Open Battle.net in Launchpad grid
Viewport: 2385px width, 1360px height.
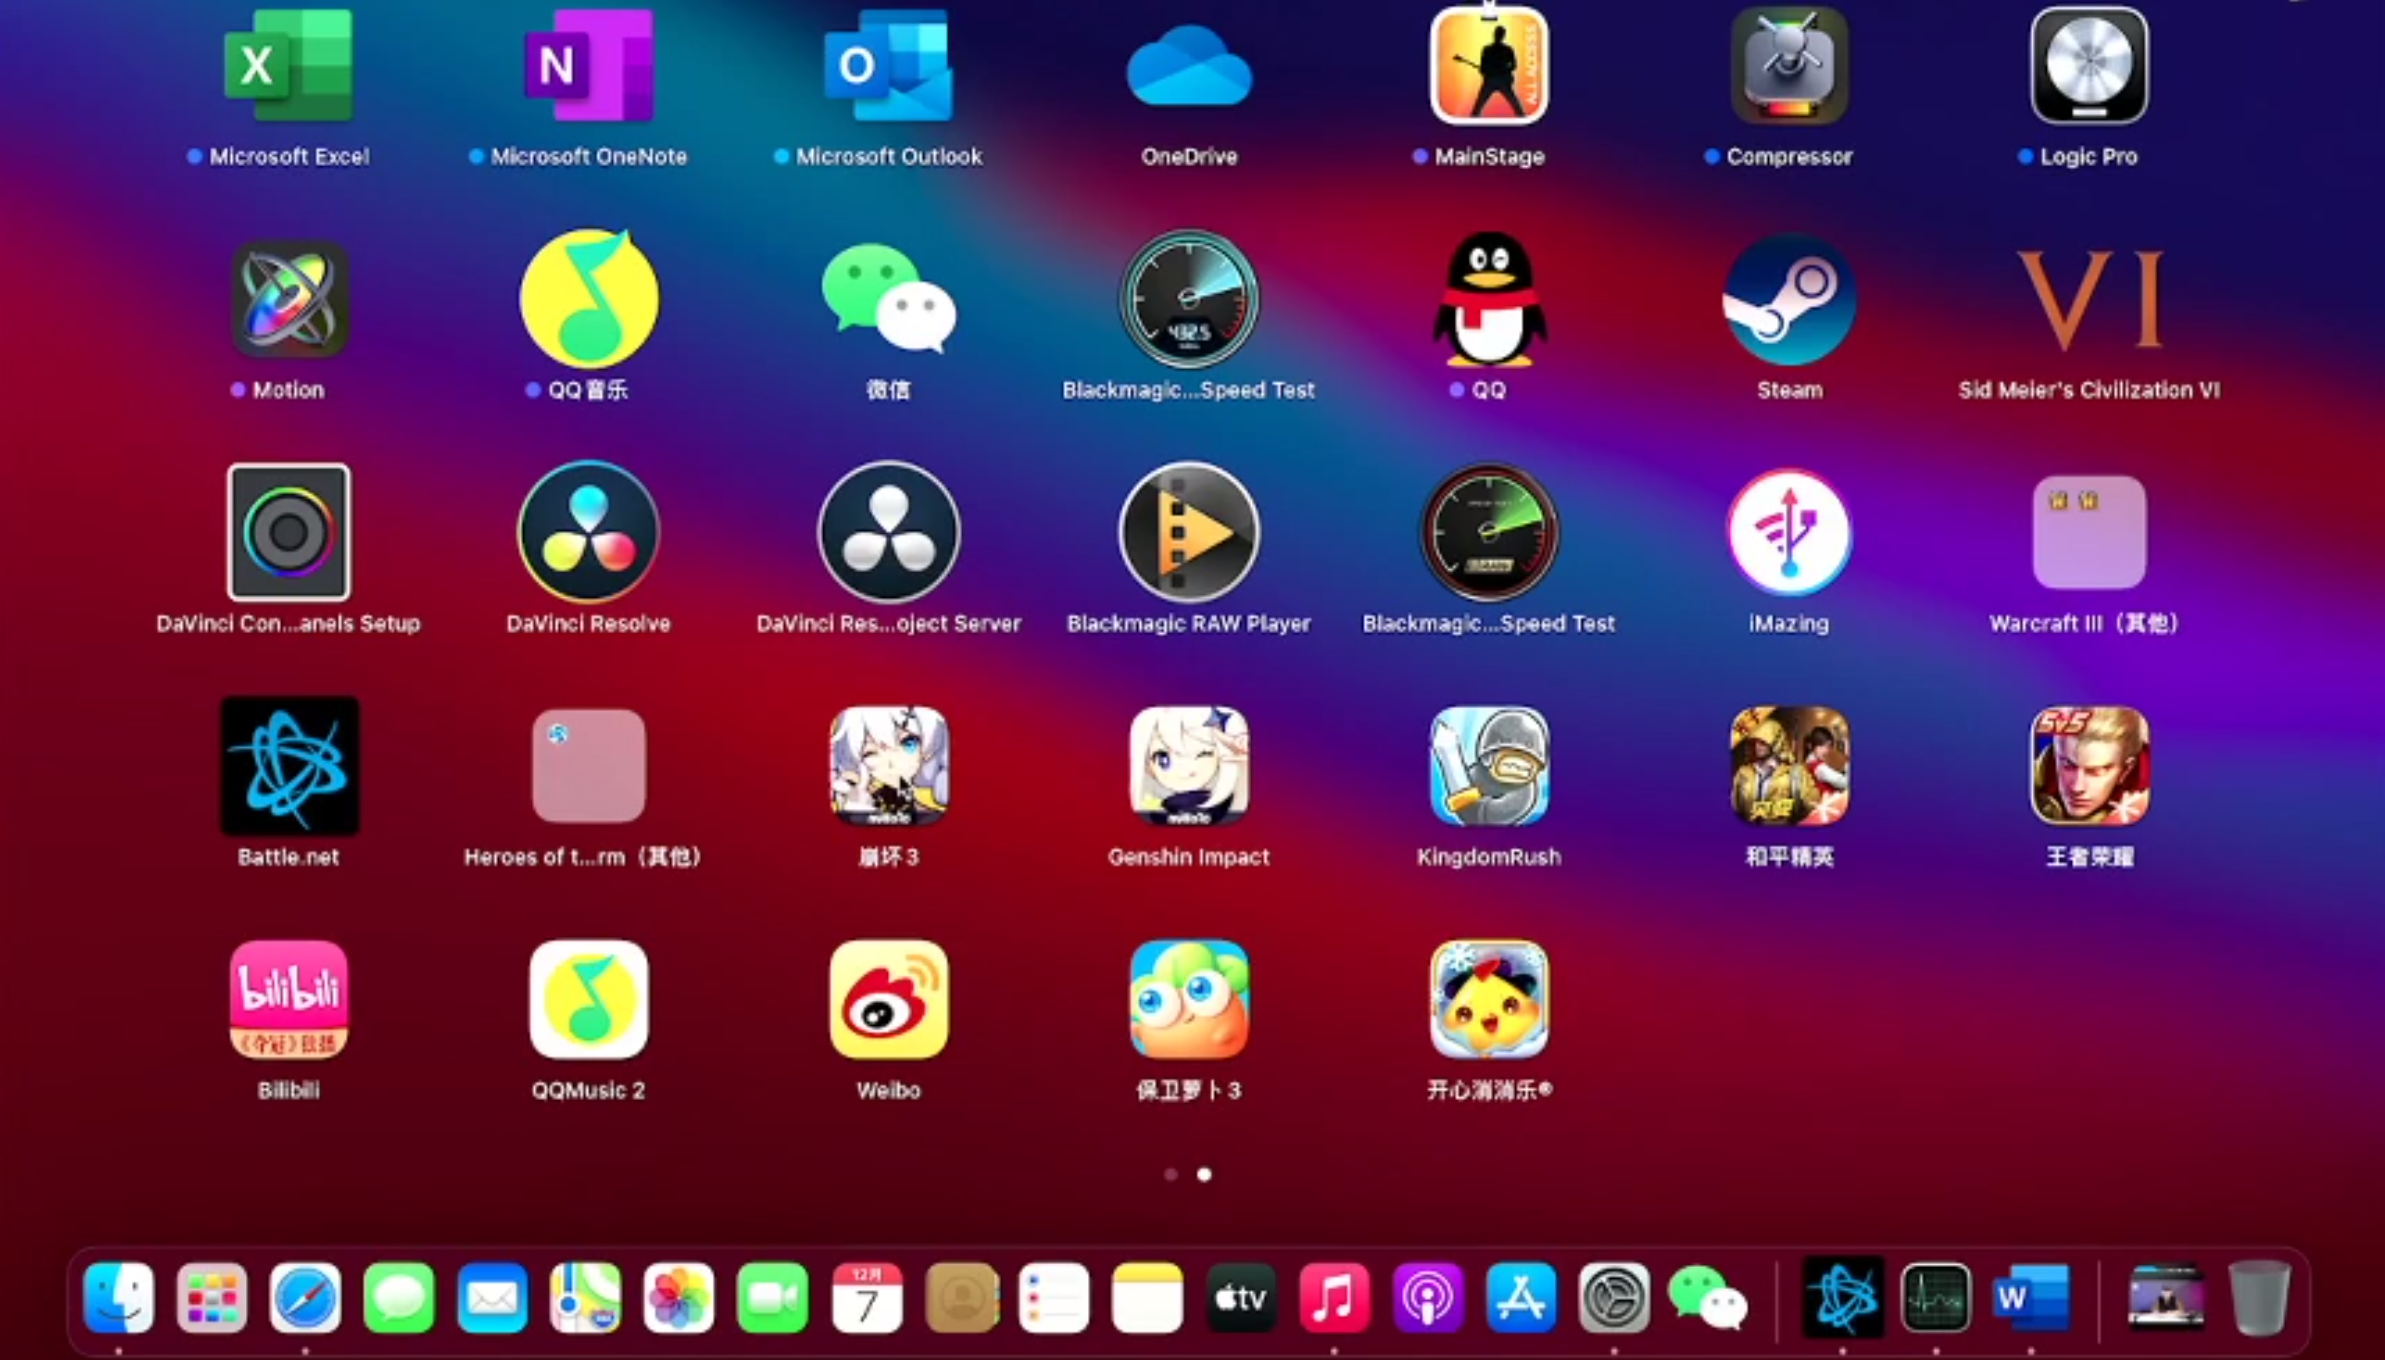point(289,766)
